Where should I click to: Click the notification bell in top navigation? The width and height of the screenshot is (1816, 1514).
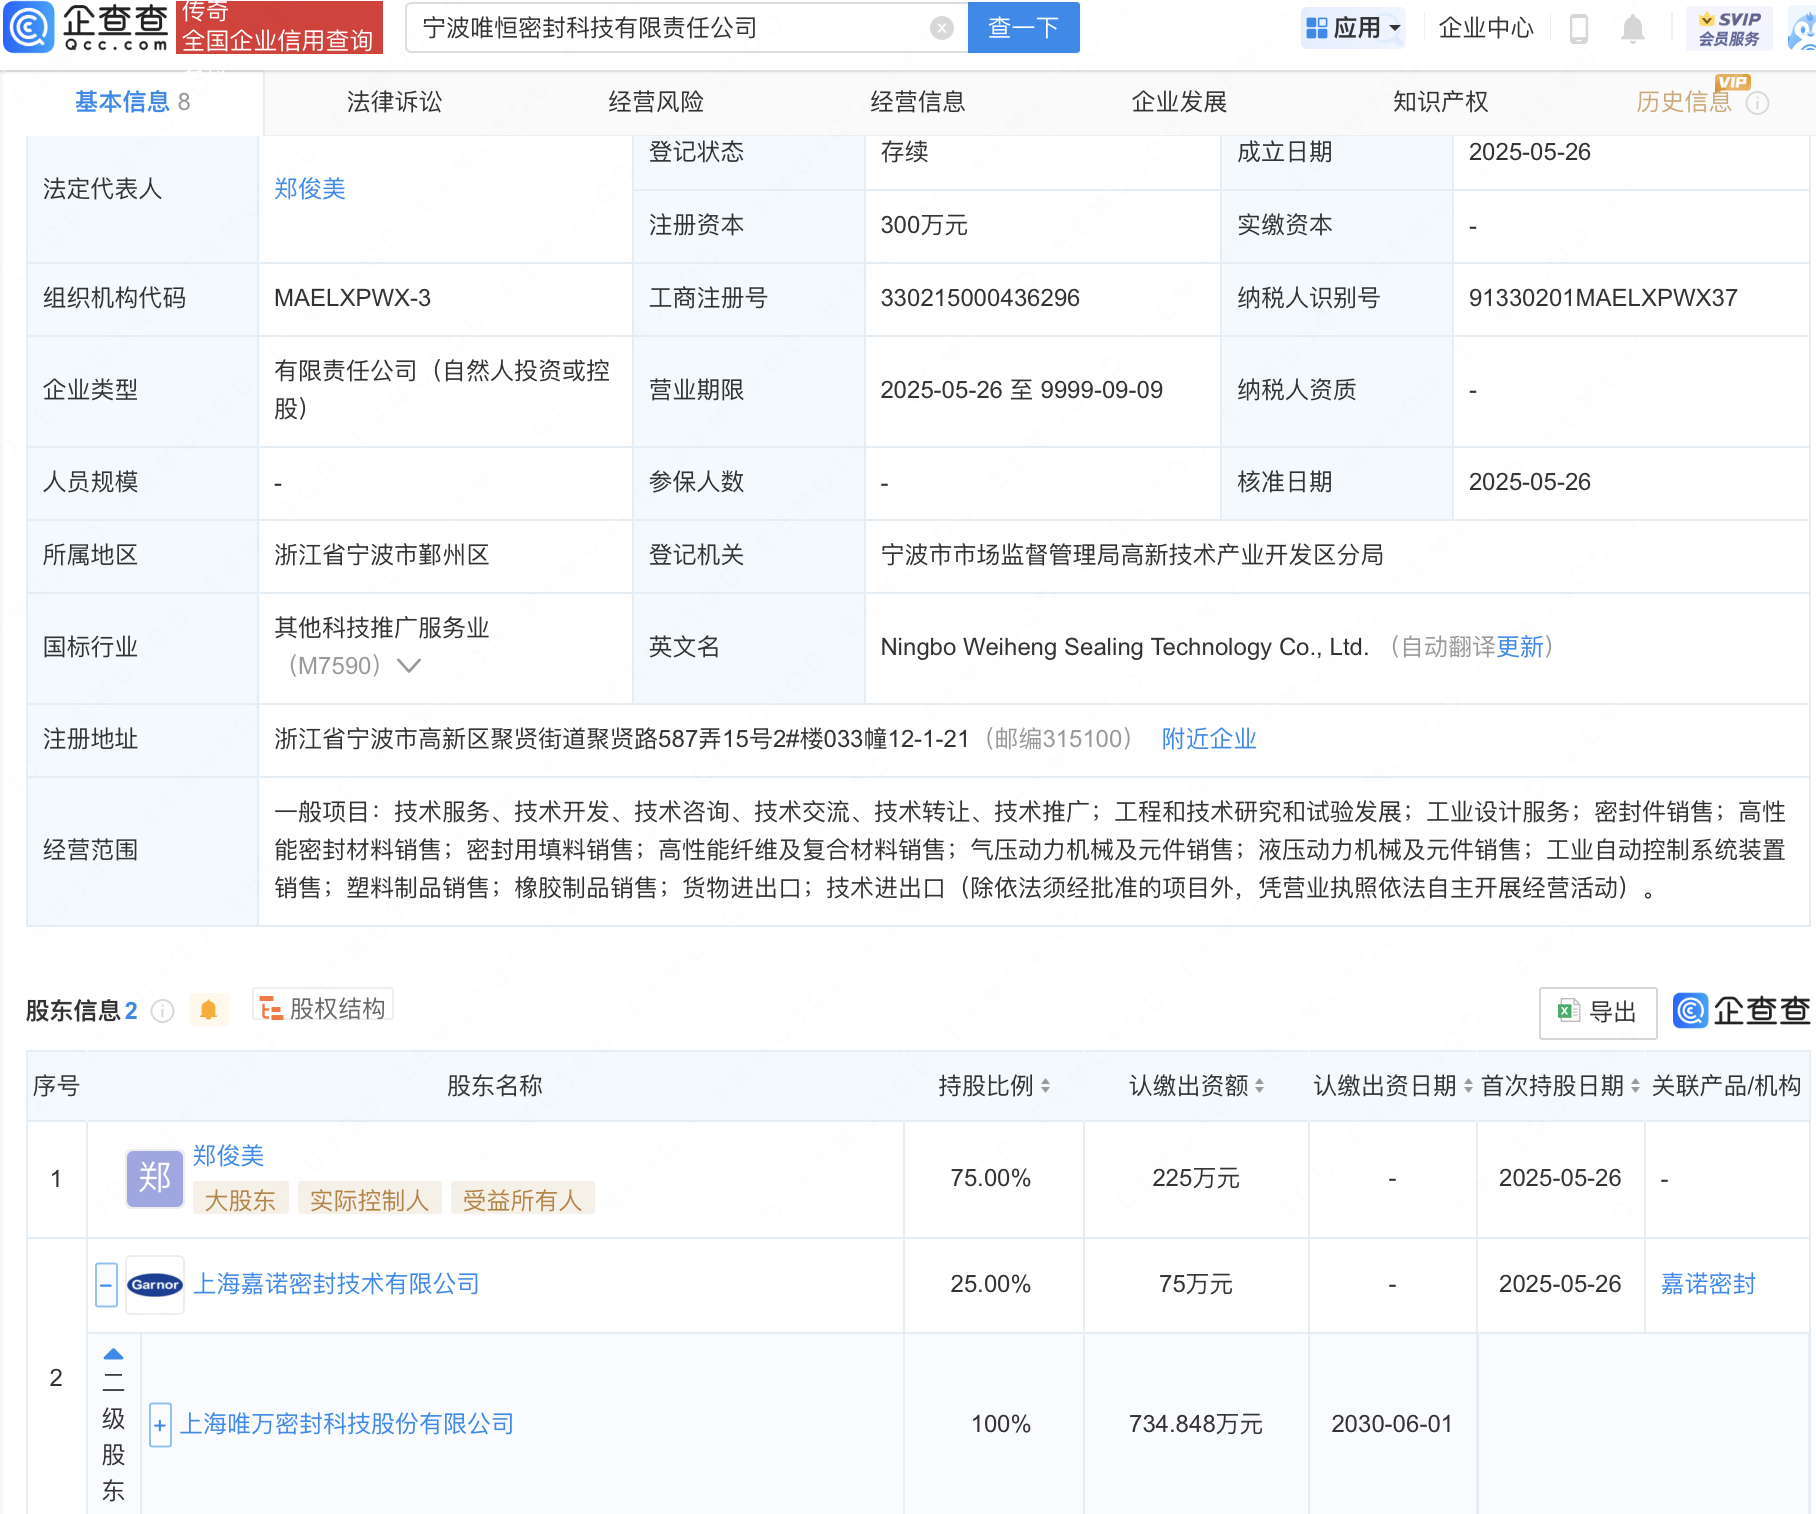[x=1632, y=29]
